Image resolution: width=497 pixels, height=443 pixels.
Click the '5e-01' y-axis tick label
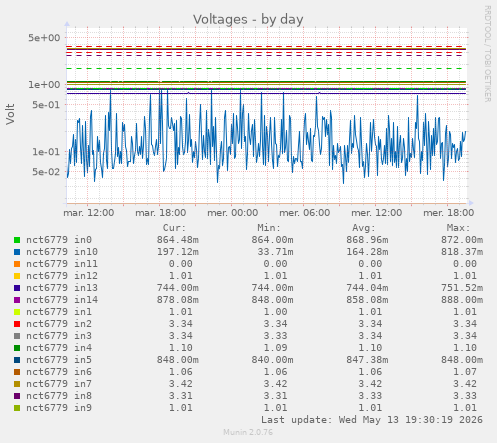46,105
